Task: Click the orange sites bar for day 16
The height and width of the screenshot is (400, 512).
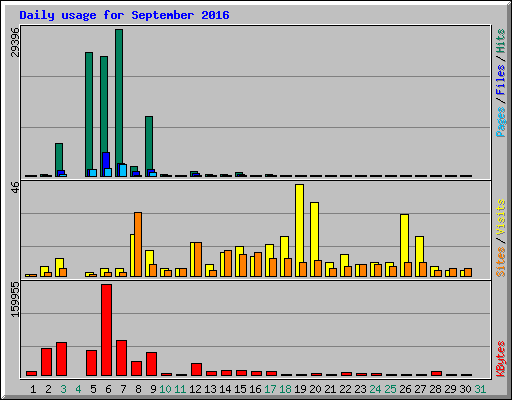Action: click(258, 264)
